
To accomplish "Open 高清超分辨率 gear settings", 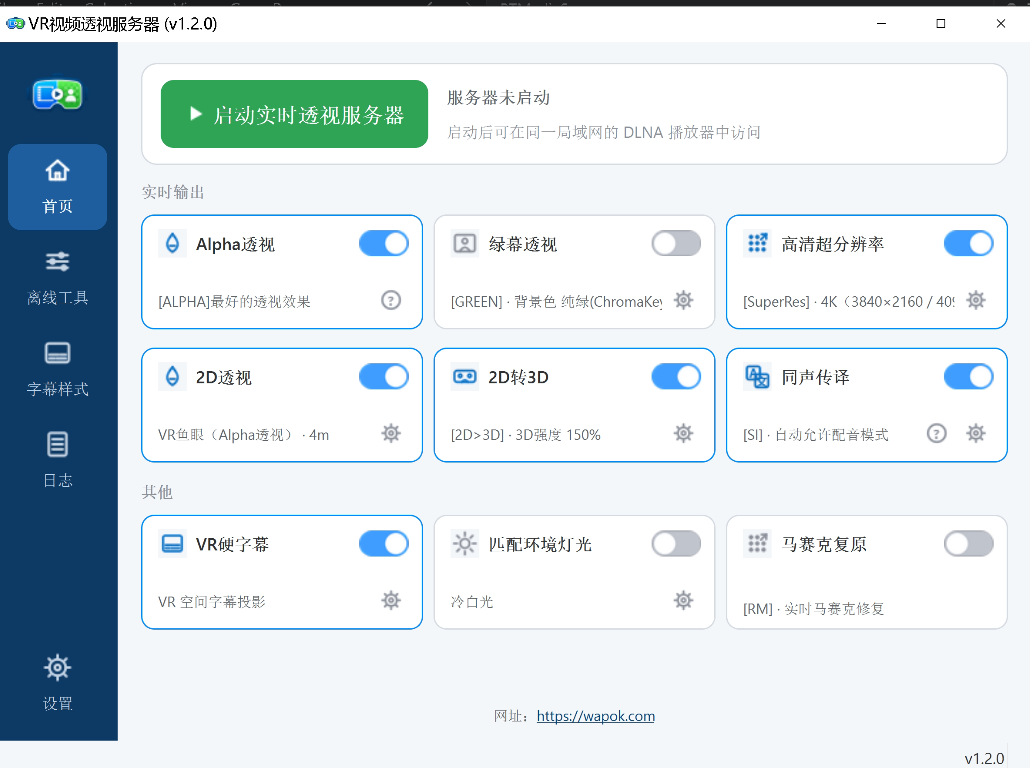I will tap(975, 301).
